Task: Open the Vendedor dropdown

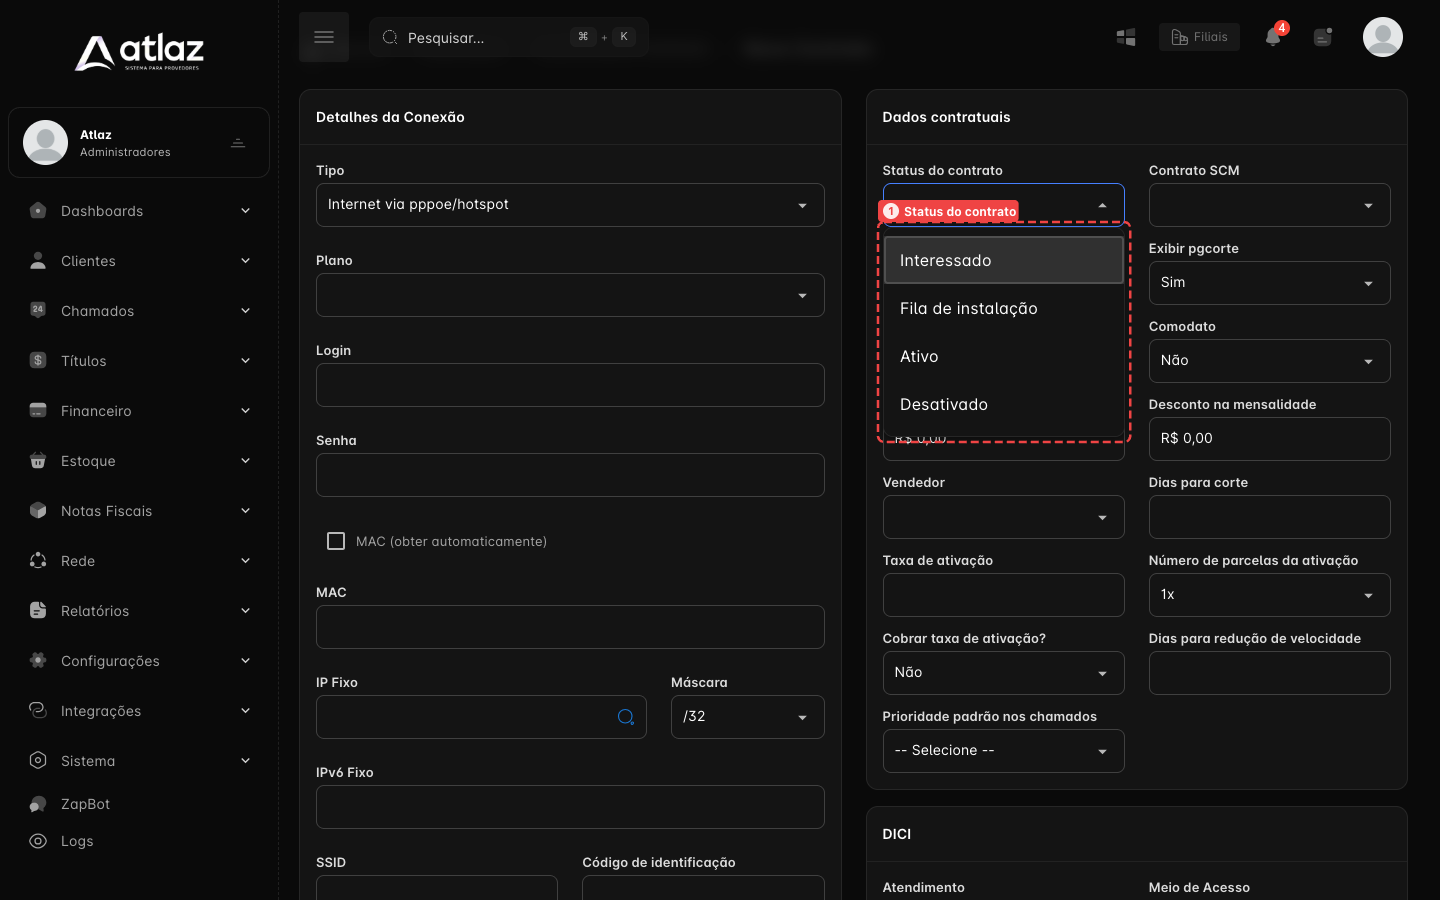Action: (1003, 517)
